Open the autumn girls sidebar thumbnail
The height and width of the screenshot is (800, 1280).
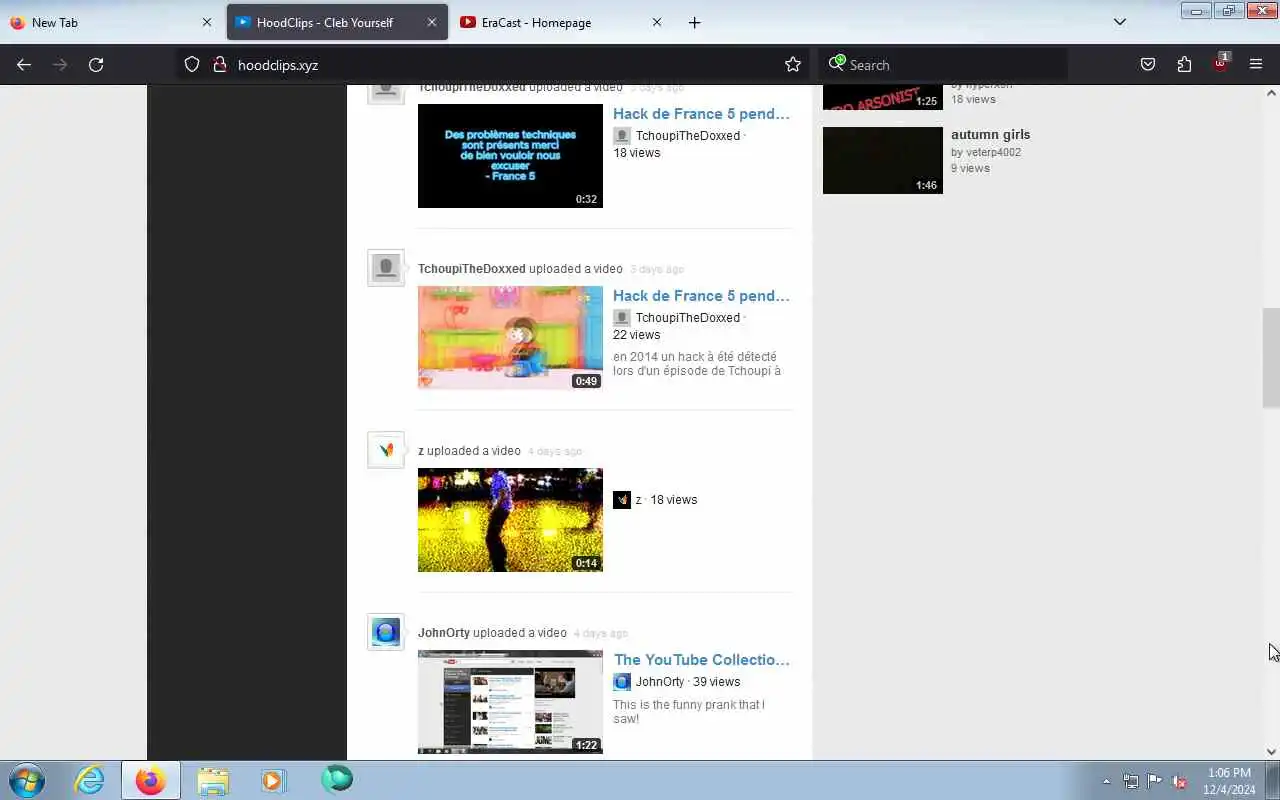click(883, 160)
